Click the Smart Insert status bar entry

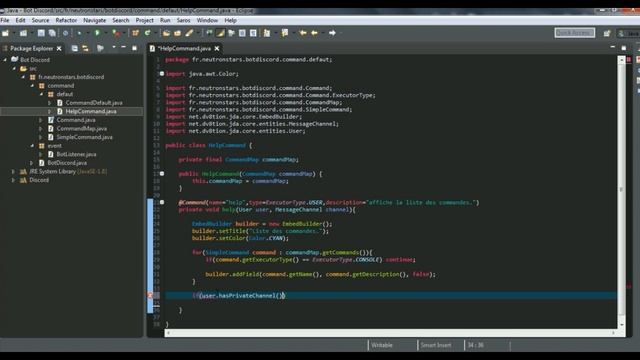click(436, 345)
